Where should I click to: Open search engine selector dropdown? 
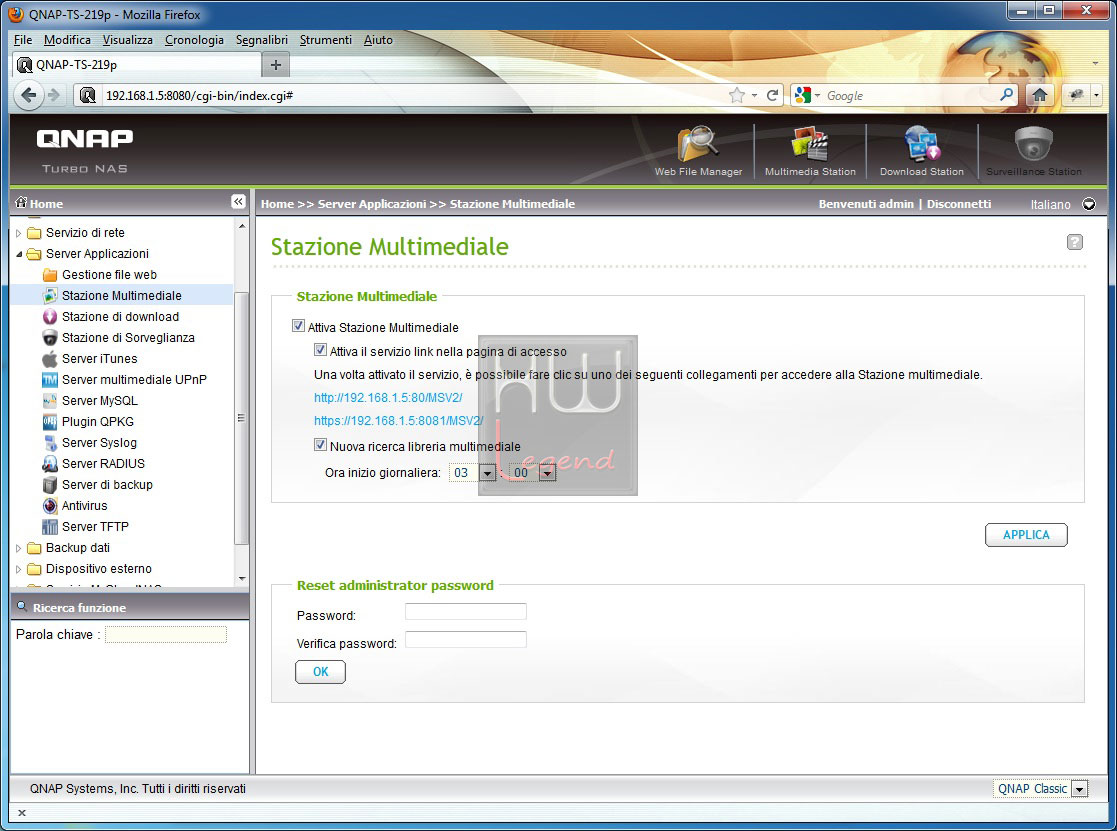point(808,95)
